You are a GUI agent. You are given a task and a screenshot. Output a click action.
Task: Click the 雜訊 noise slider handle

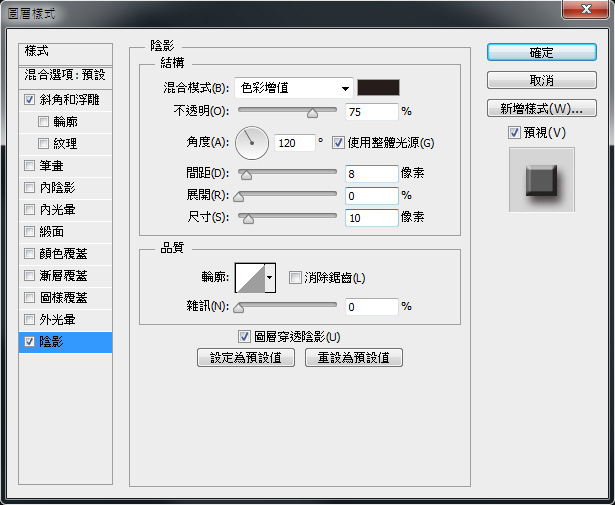238,308
